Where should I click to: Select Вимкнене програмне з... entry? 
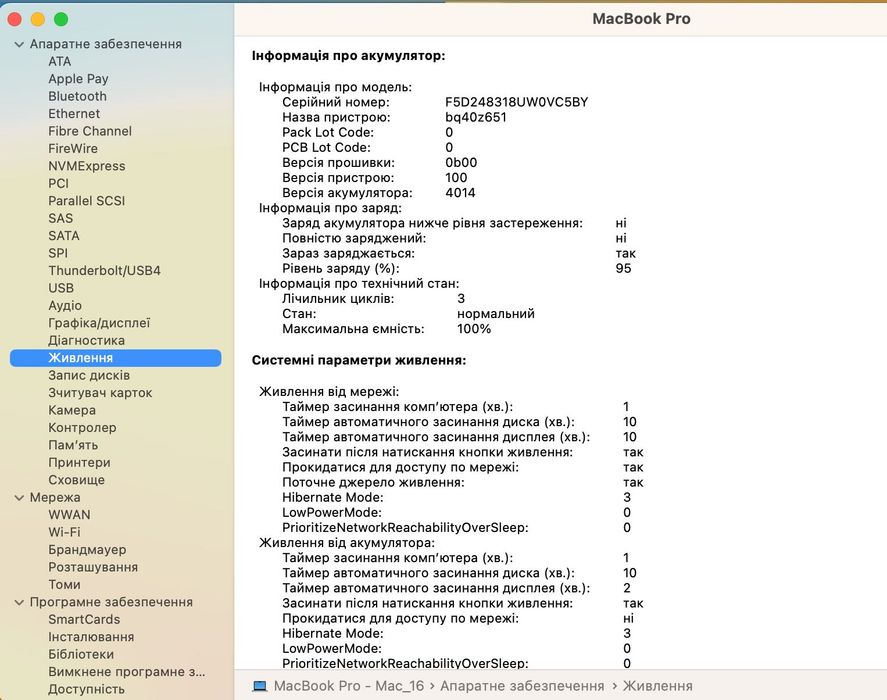coord(127,672)
